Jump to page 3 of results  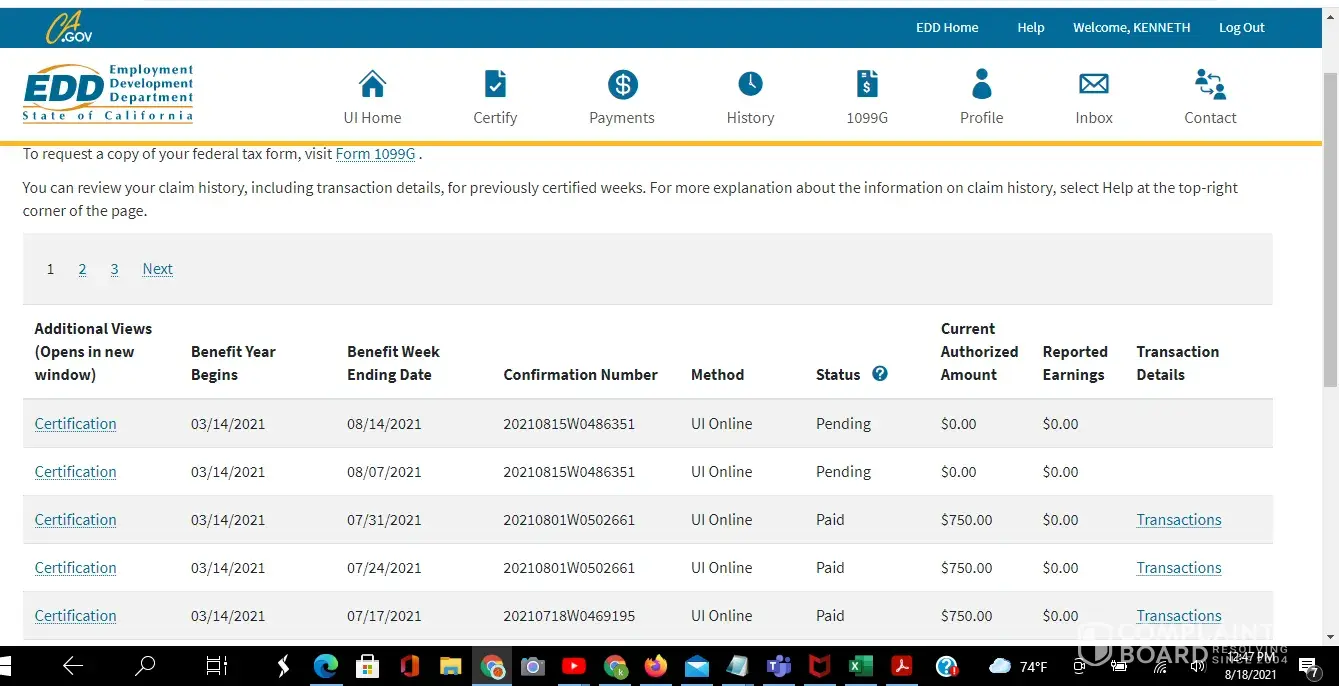pos(114,269)
